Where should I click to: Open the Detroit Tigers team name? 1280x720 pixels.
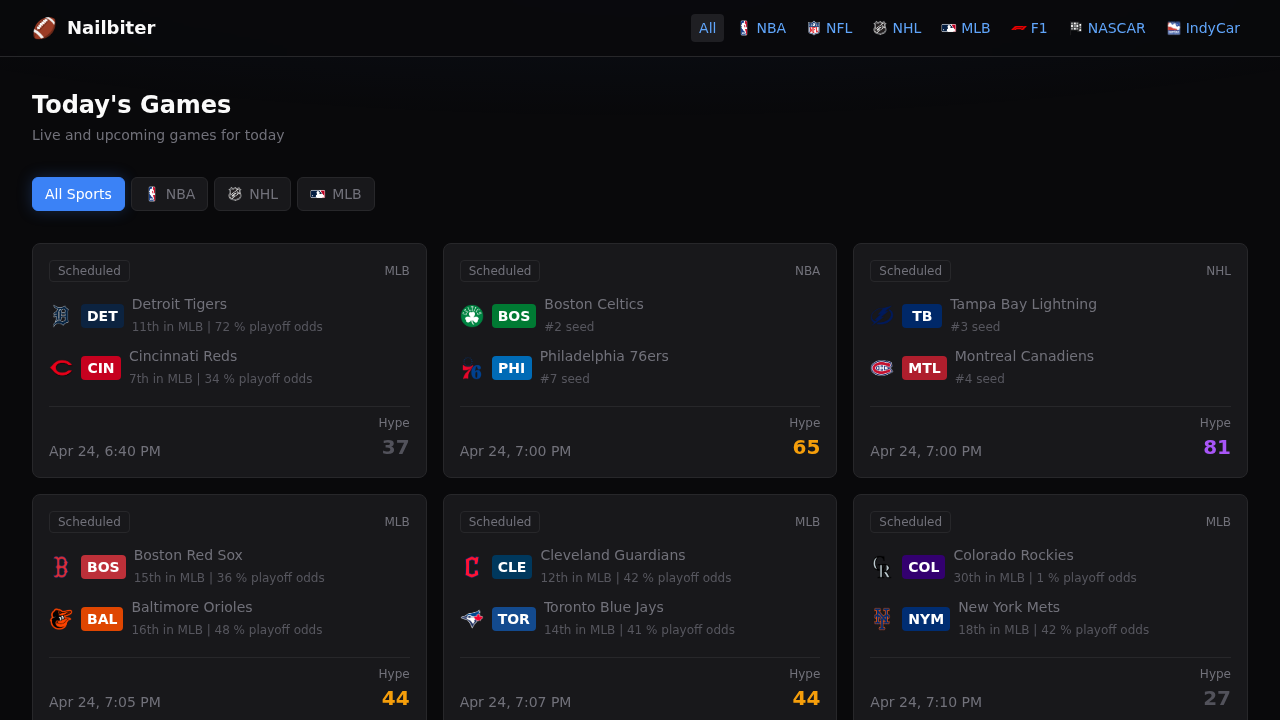(x=179, y=304)
